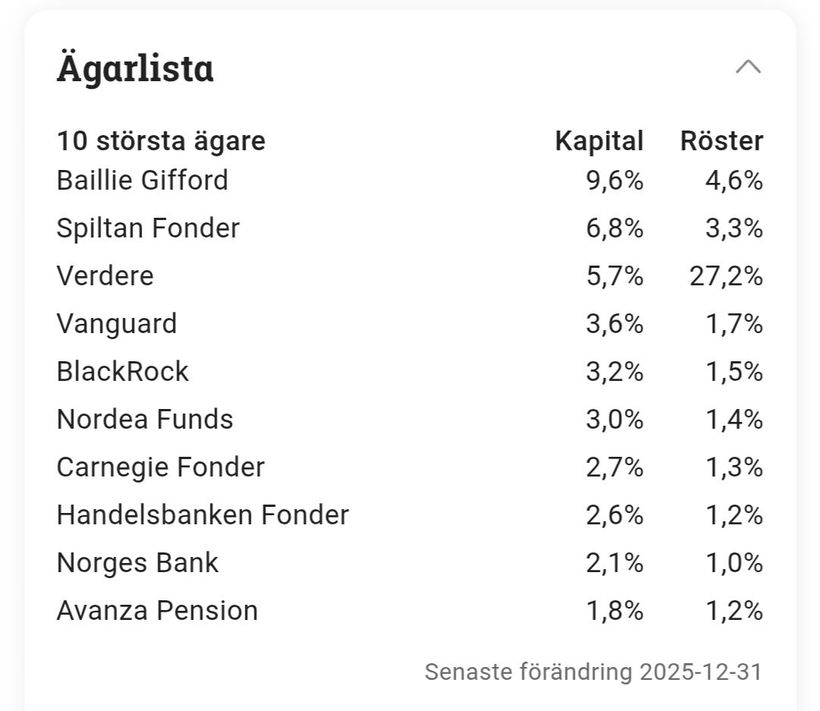The width and height of the screenshot is (820, 711).
Task: Click Spiltan Fonder's 6,8% capital value
Action: click(x=615, y=228)
